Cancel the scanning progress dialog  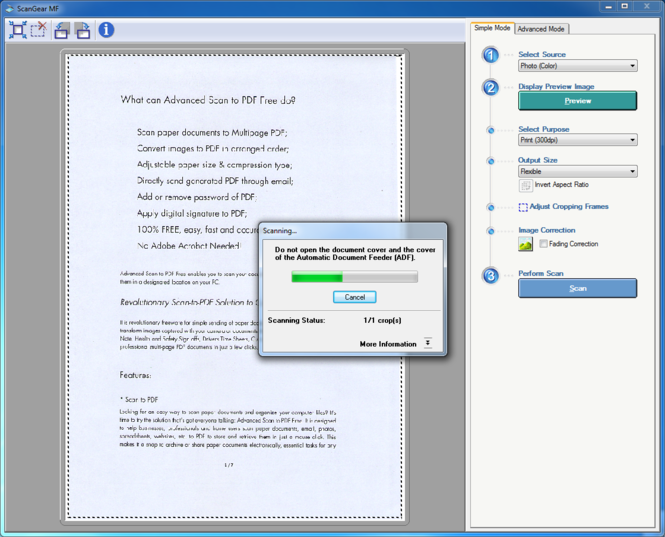355,297
